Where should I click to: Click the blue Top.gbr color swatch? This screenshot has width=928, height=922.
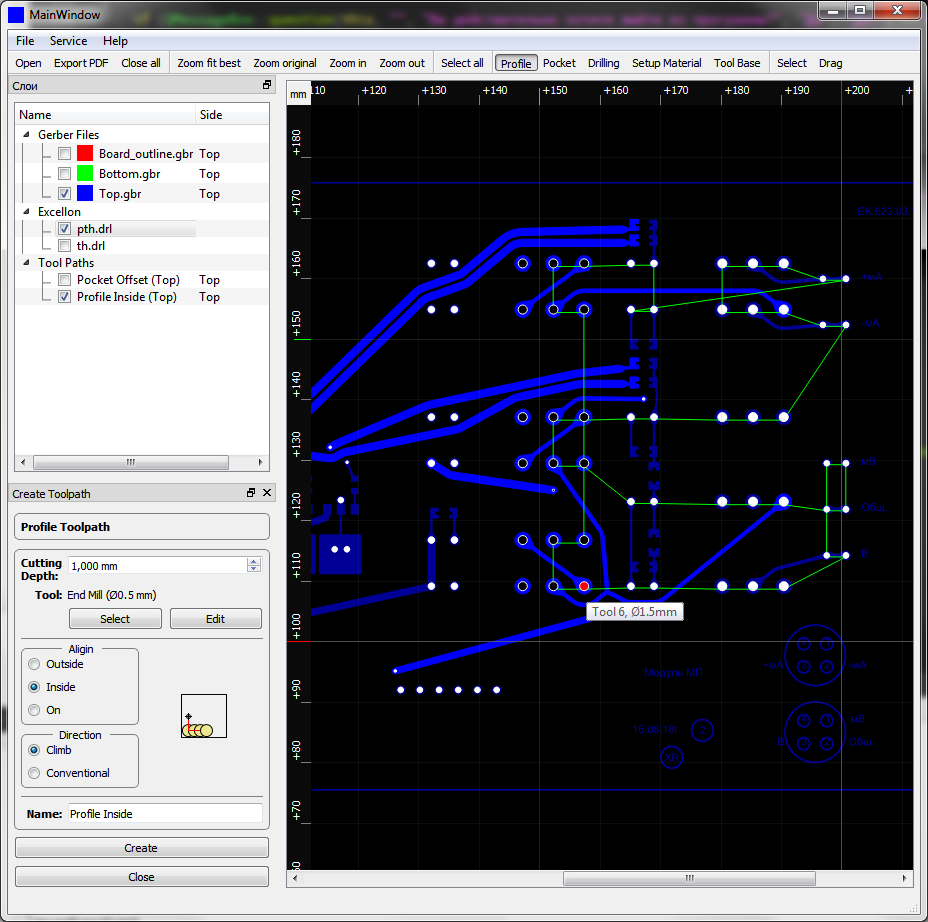pyautogui.click(x=85, y=194)
